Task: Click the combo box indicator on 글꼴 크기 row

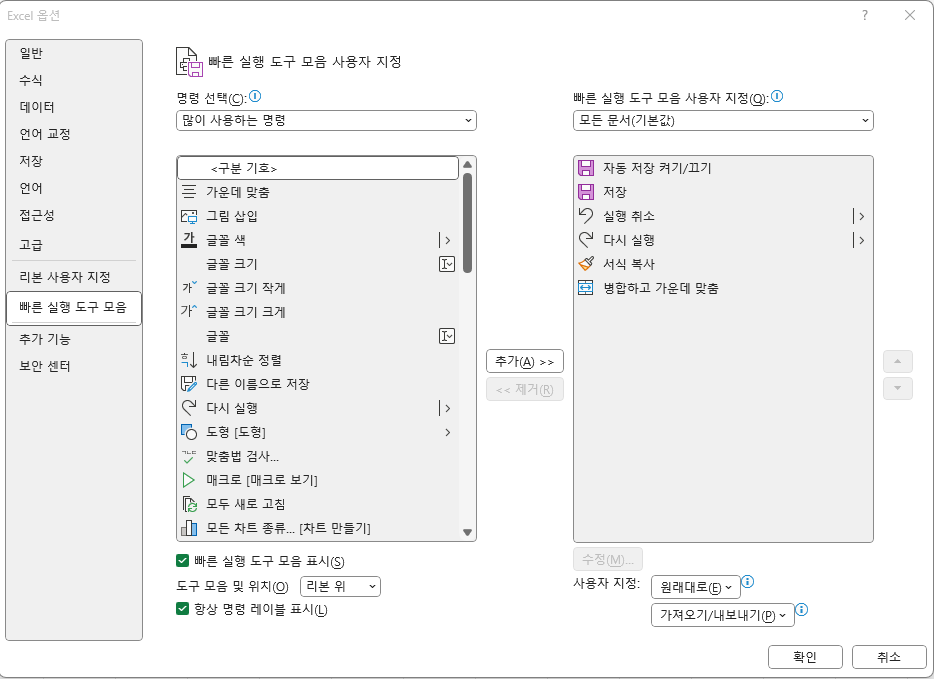Action: [x=447, y=264]
